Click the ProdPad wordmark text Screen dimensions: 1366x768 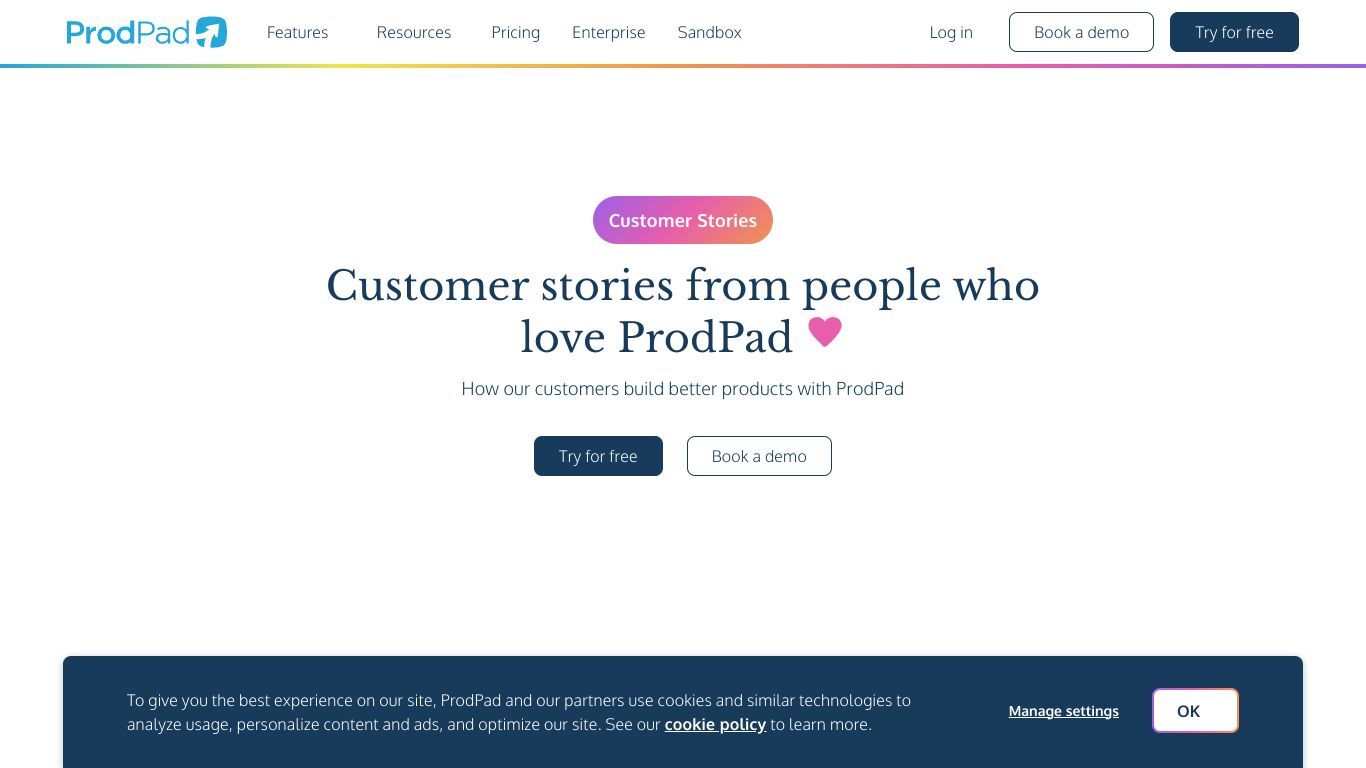click(128, 32)
